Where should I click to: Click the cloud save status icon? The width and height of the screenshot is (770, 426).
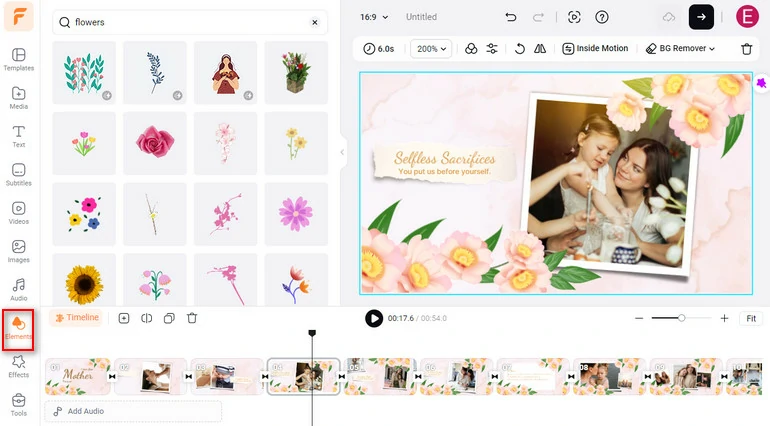(x=669, y=17)
